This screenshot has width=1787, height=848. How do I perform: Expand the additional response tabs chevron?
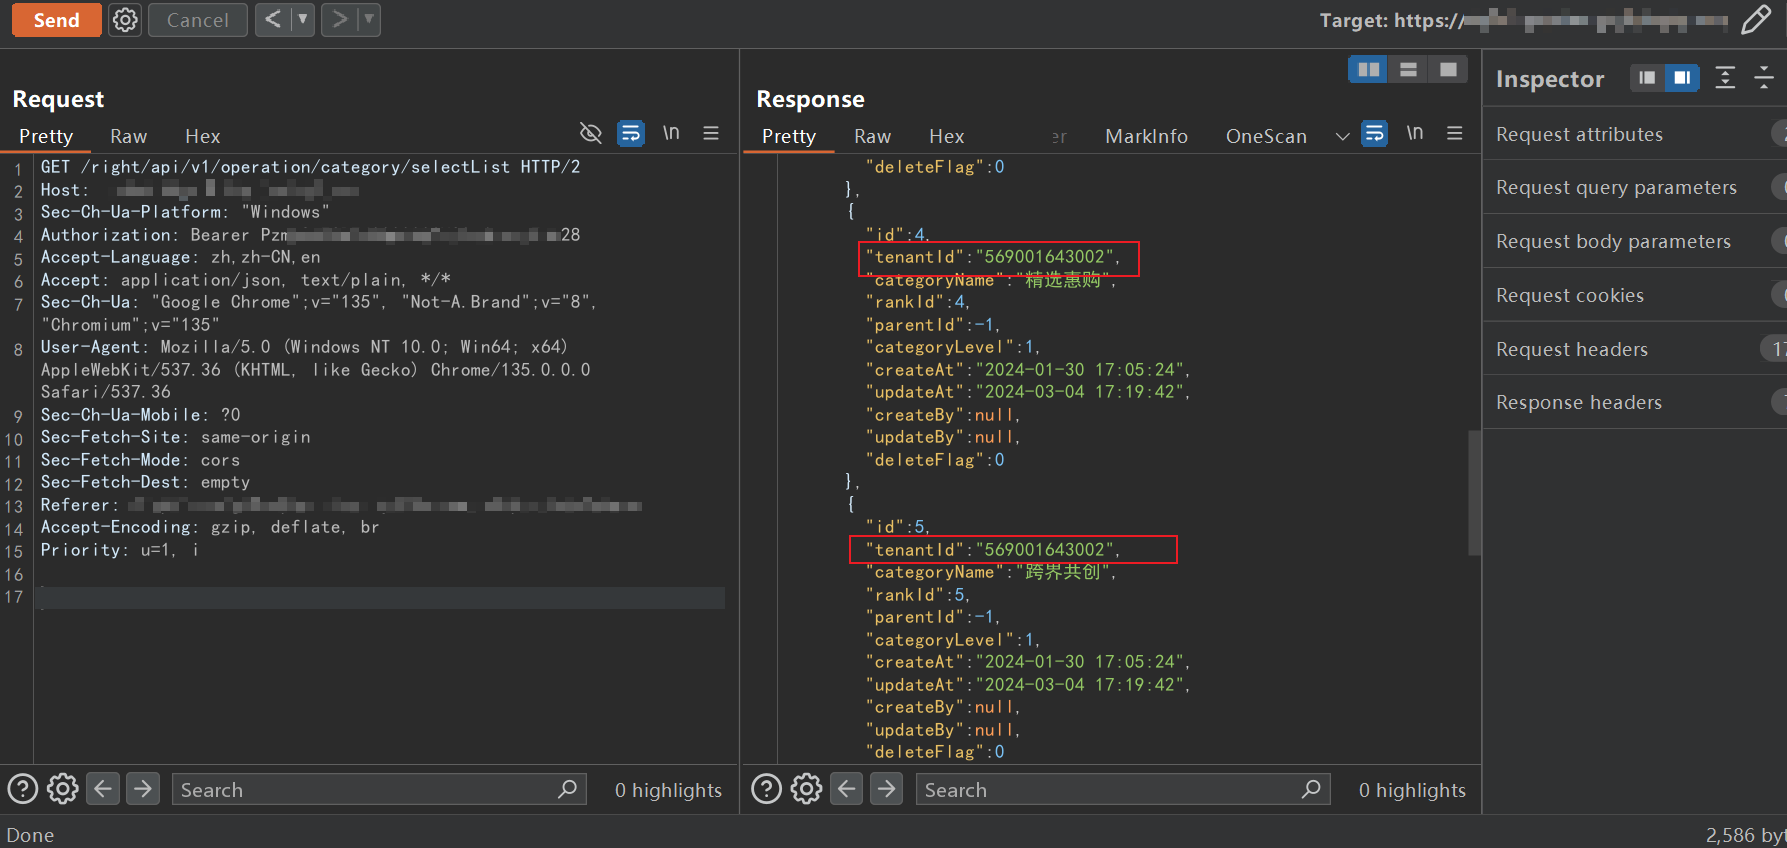coord(1343,136)
